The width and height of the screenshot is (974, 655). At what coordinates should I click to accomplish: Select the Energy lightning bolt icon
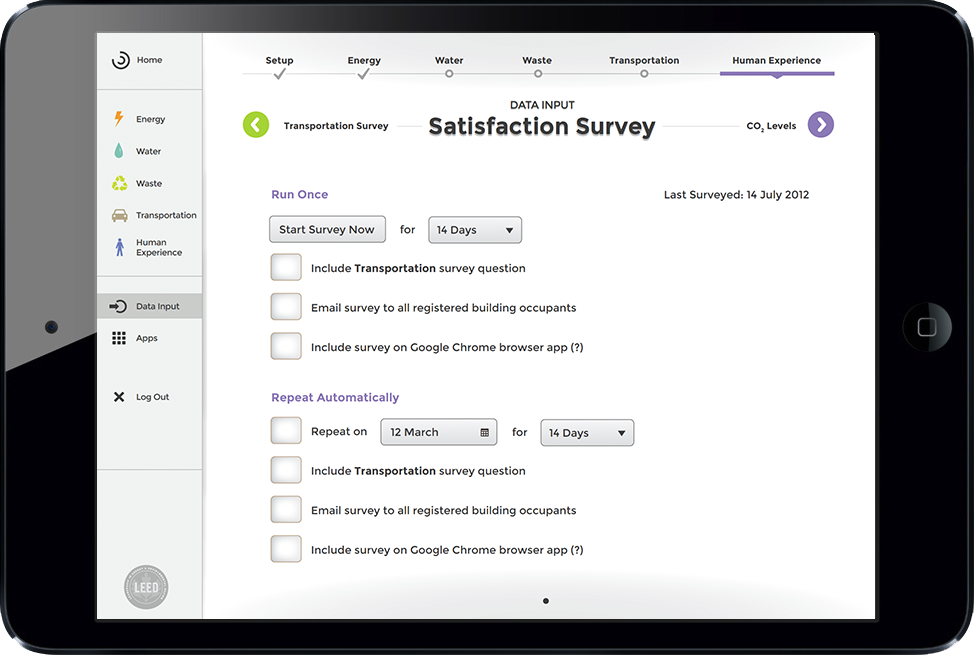[119, 118]
